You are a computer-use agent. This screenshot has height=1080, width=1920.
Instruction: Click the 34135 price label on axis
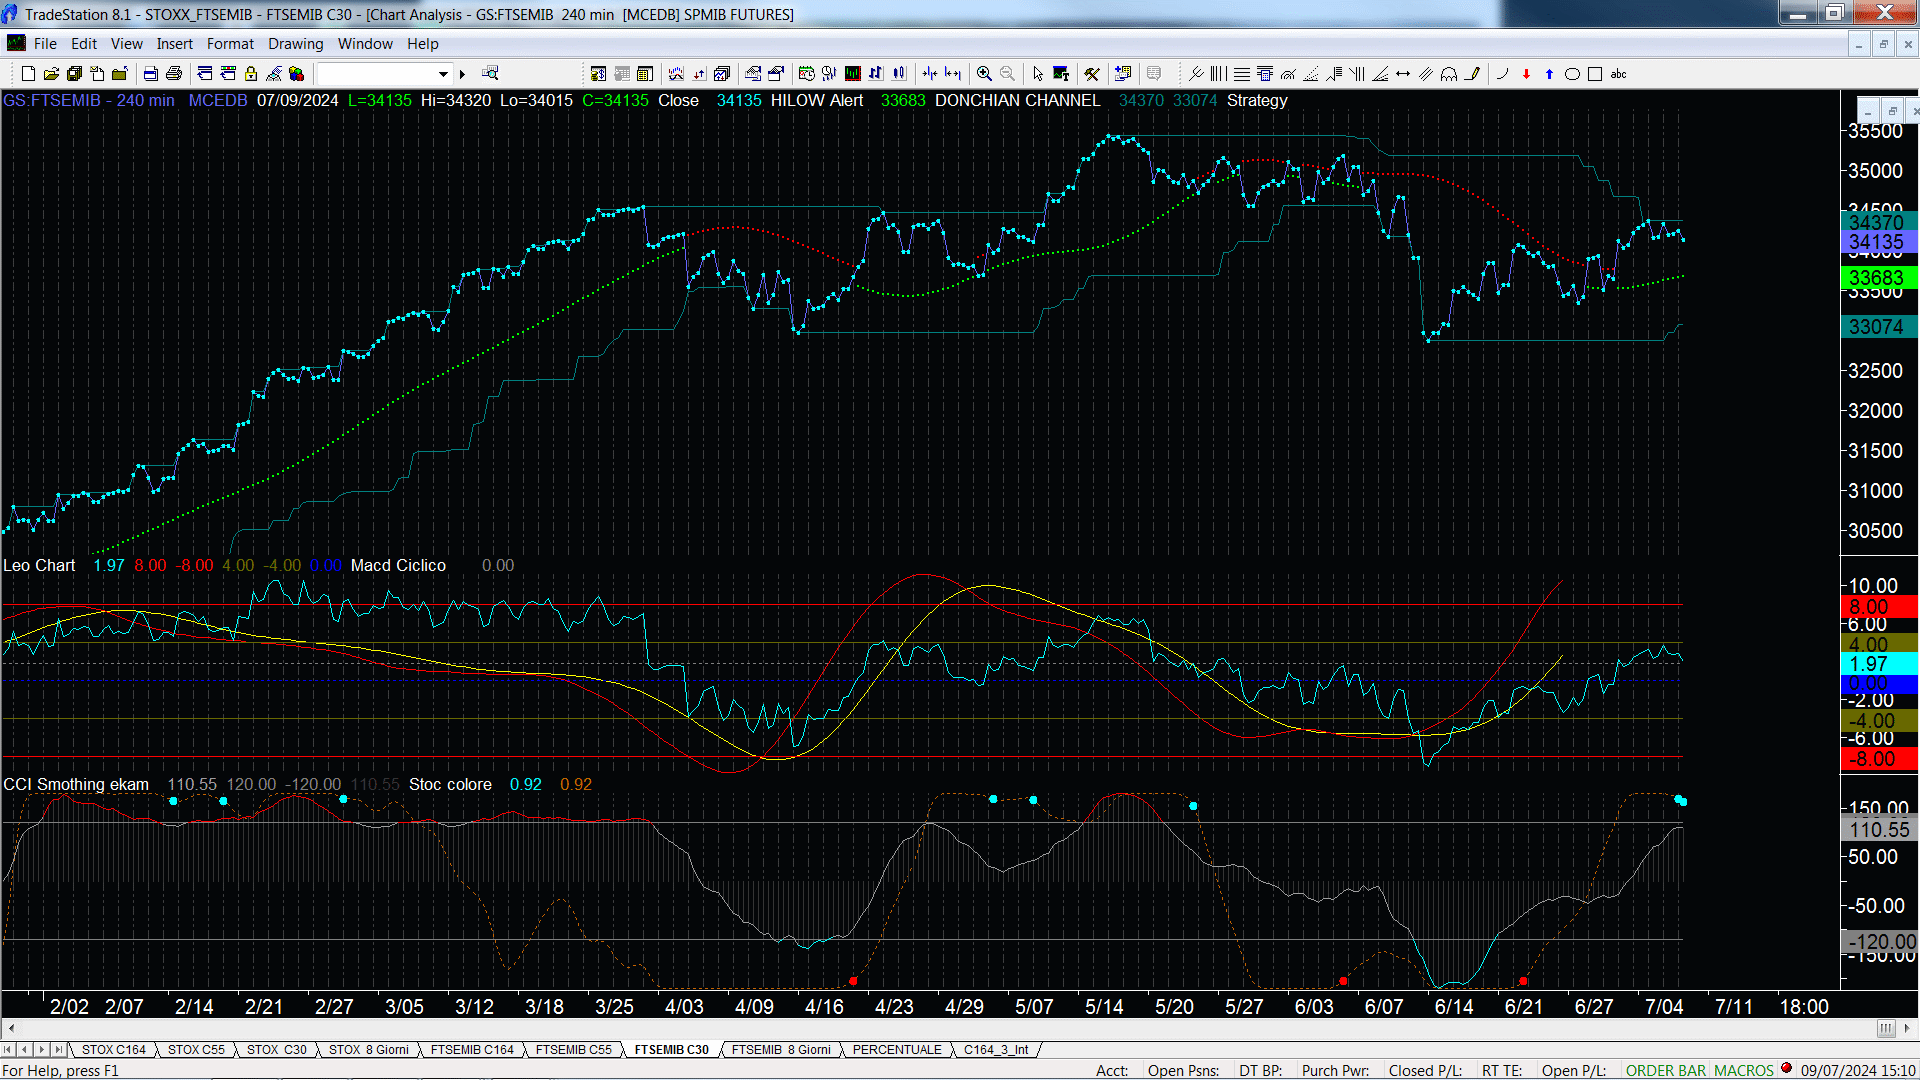coord(1877,242)
